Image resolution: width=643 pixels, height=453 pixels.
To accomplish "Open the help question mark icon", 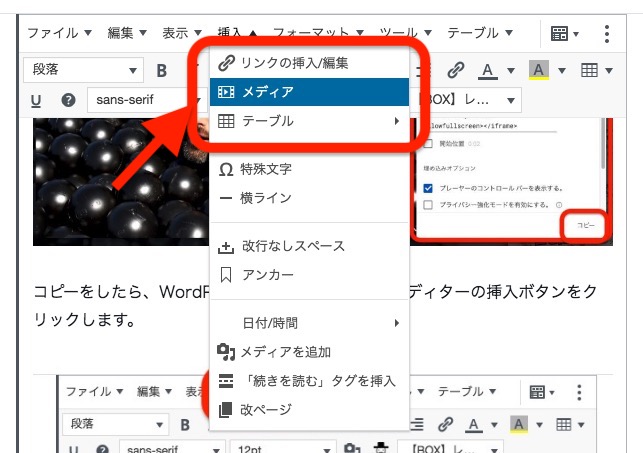I will 68,100.
